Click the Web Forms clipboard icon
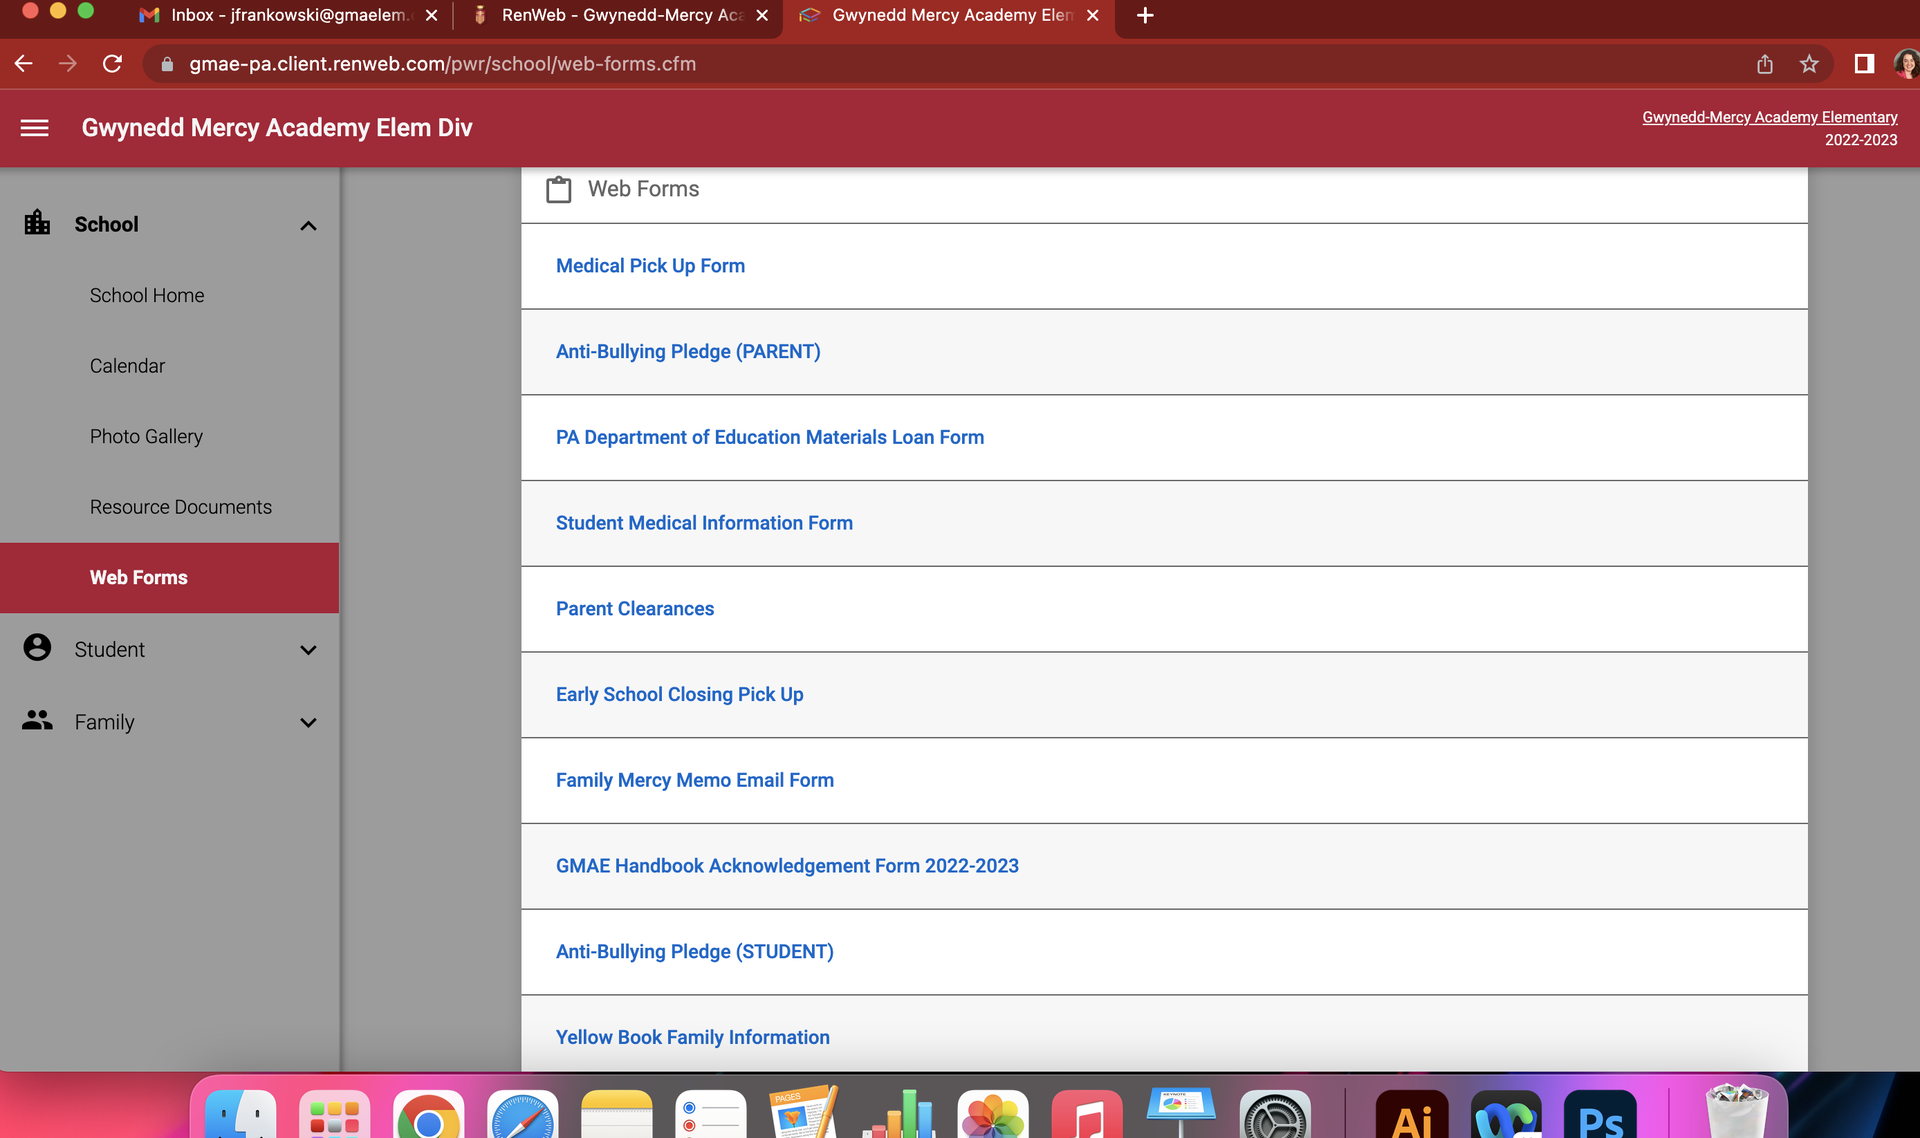 pyautogui.click(x=558, y=188)
